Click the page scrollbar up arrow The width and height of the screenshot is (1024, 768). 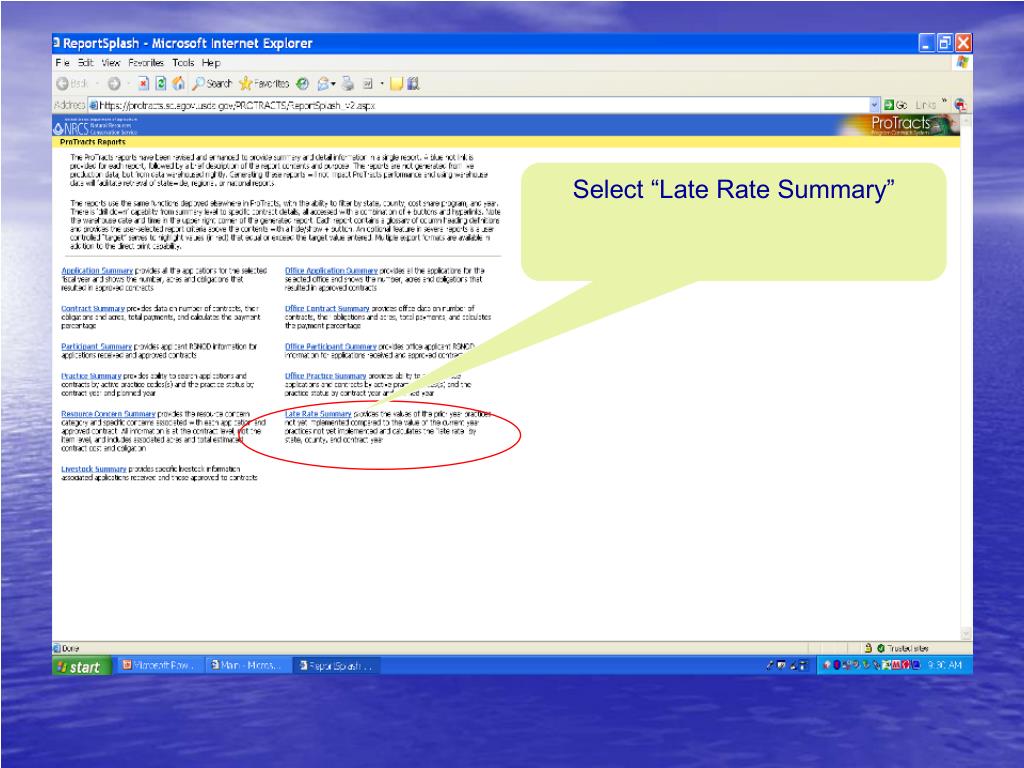[x=967, y=121]
